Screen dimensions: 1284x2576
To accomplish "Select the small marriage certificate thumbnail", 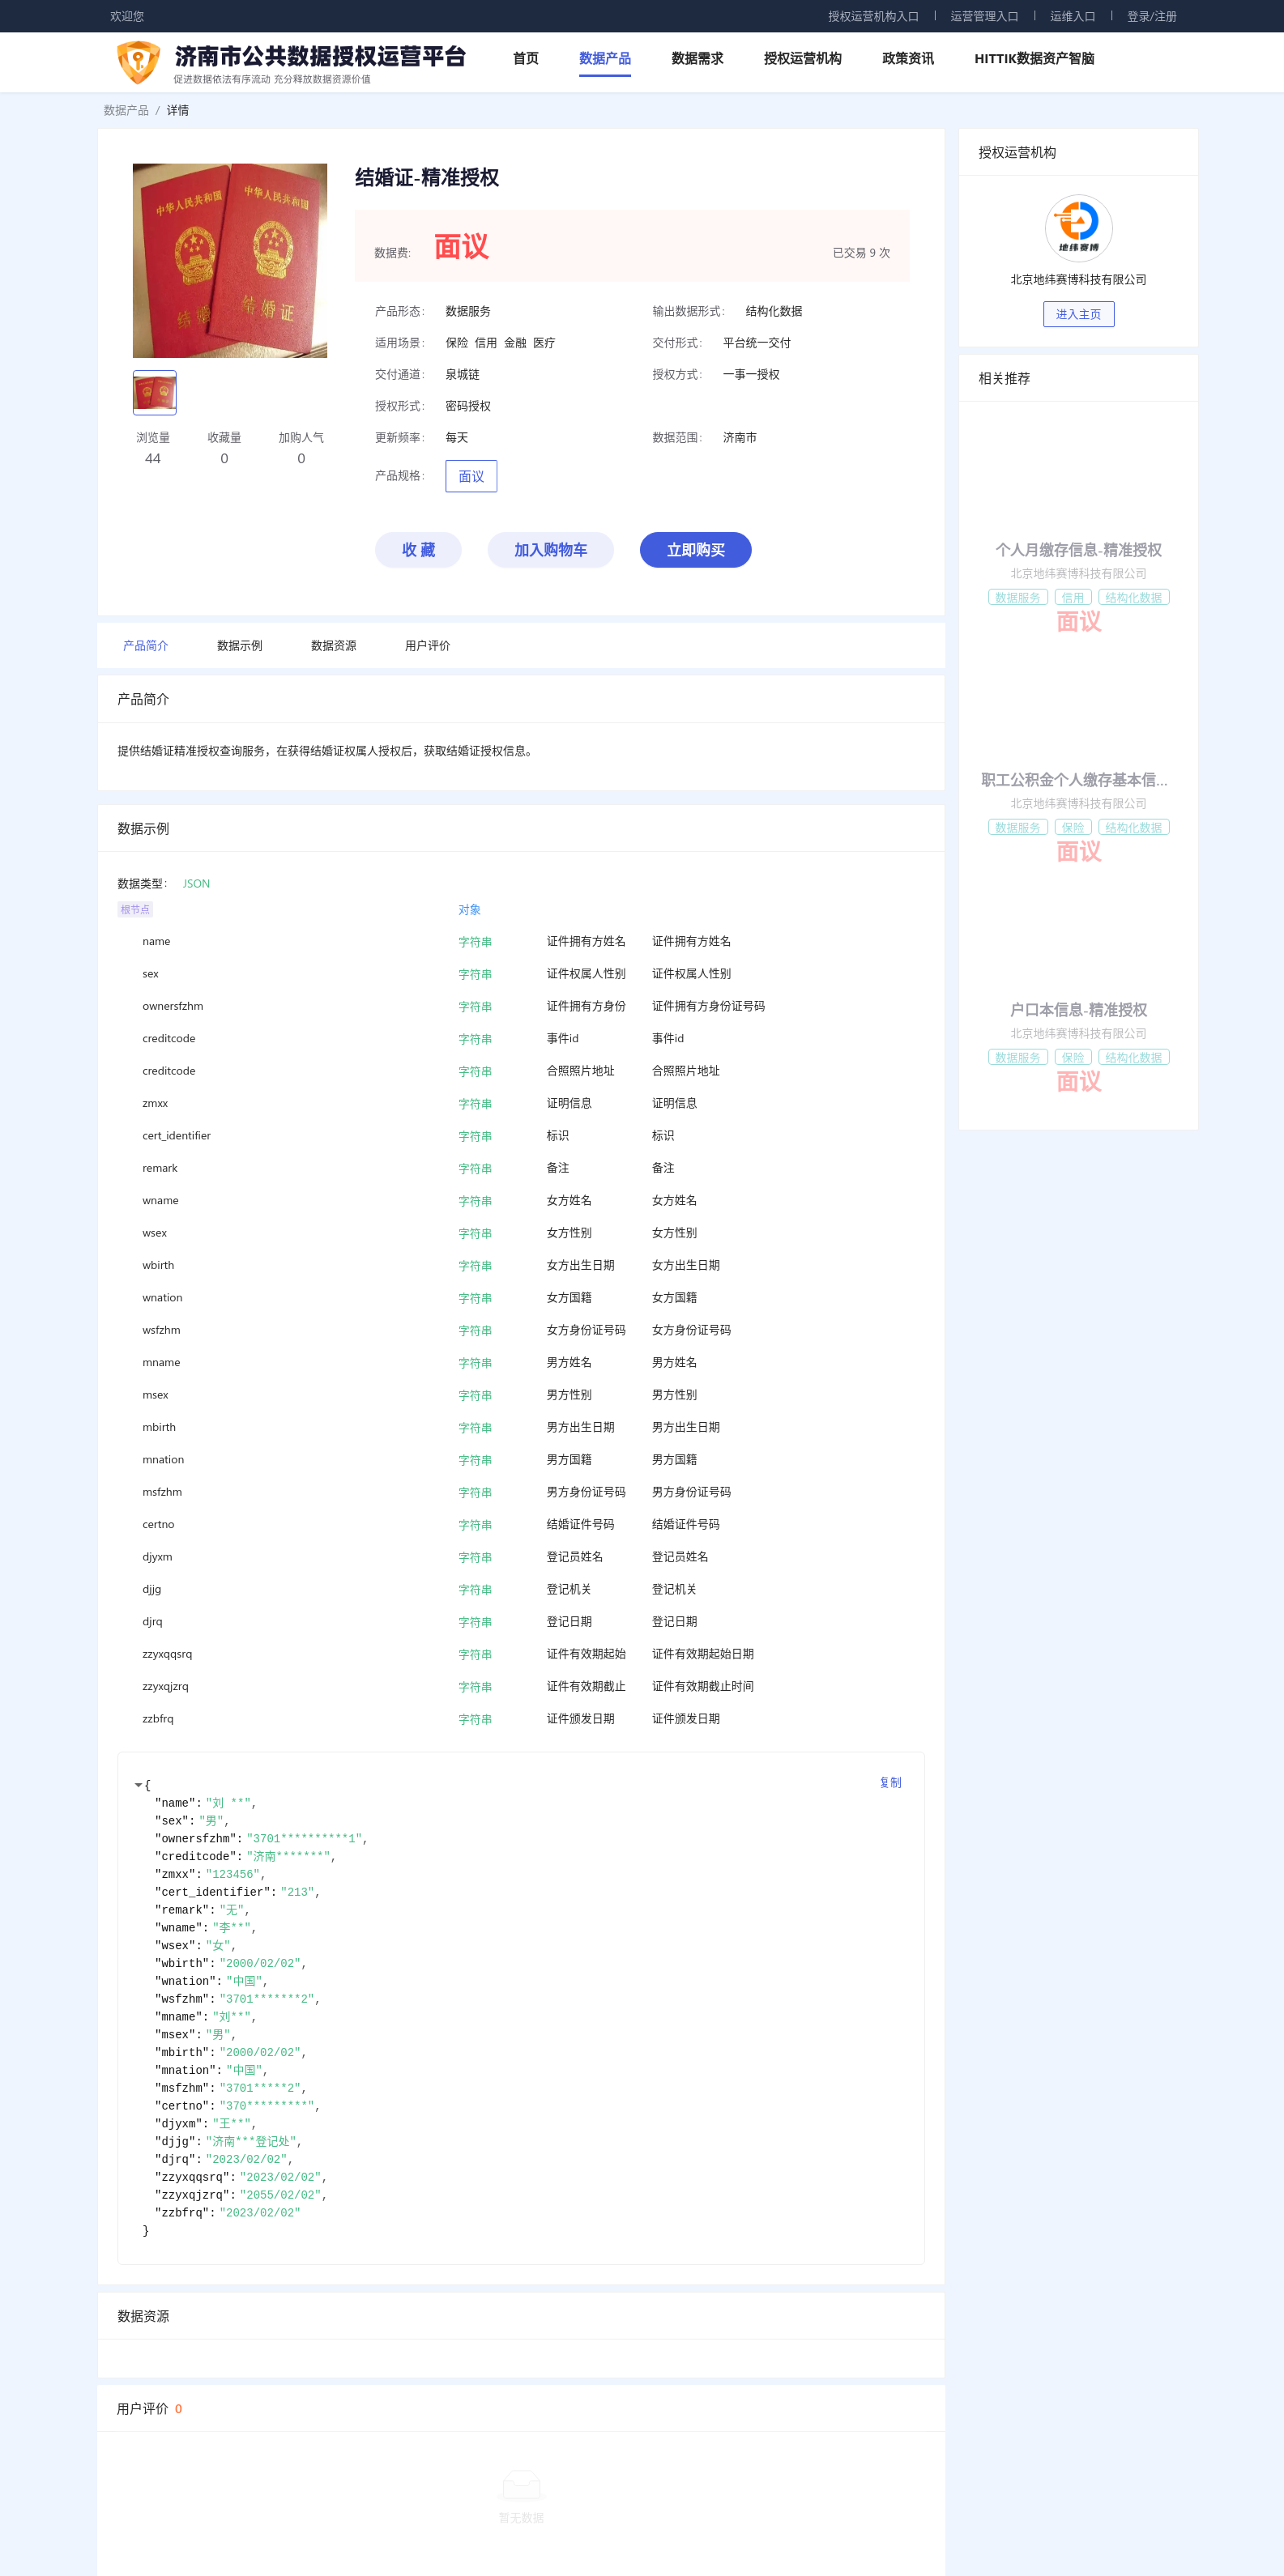I will 155,392.
